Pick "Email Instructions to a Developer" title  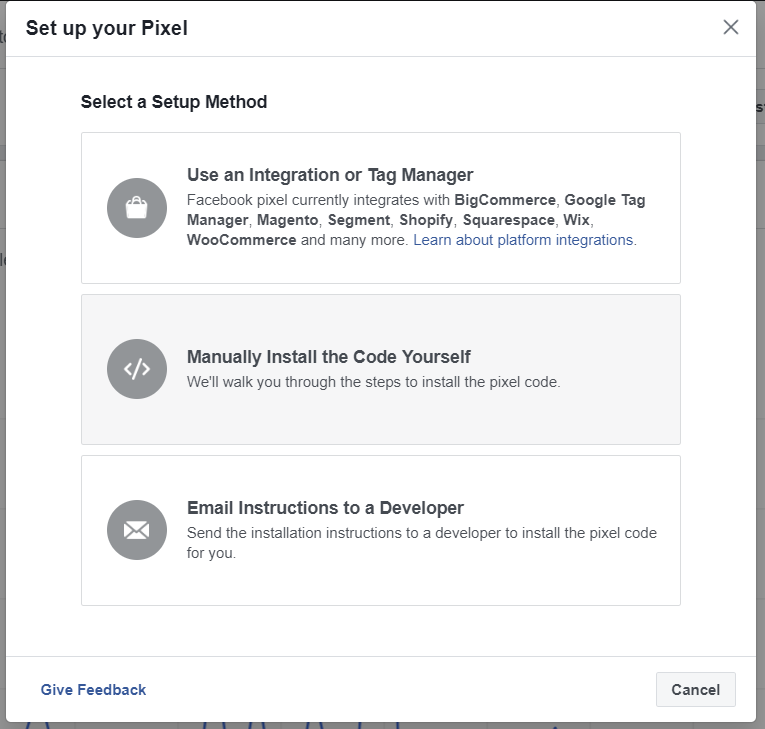[325, 508]
